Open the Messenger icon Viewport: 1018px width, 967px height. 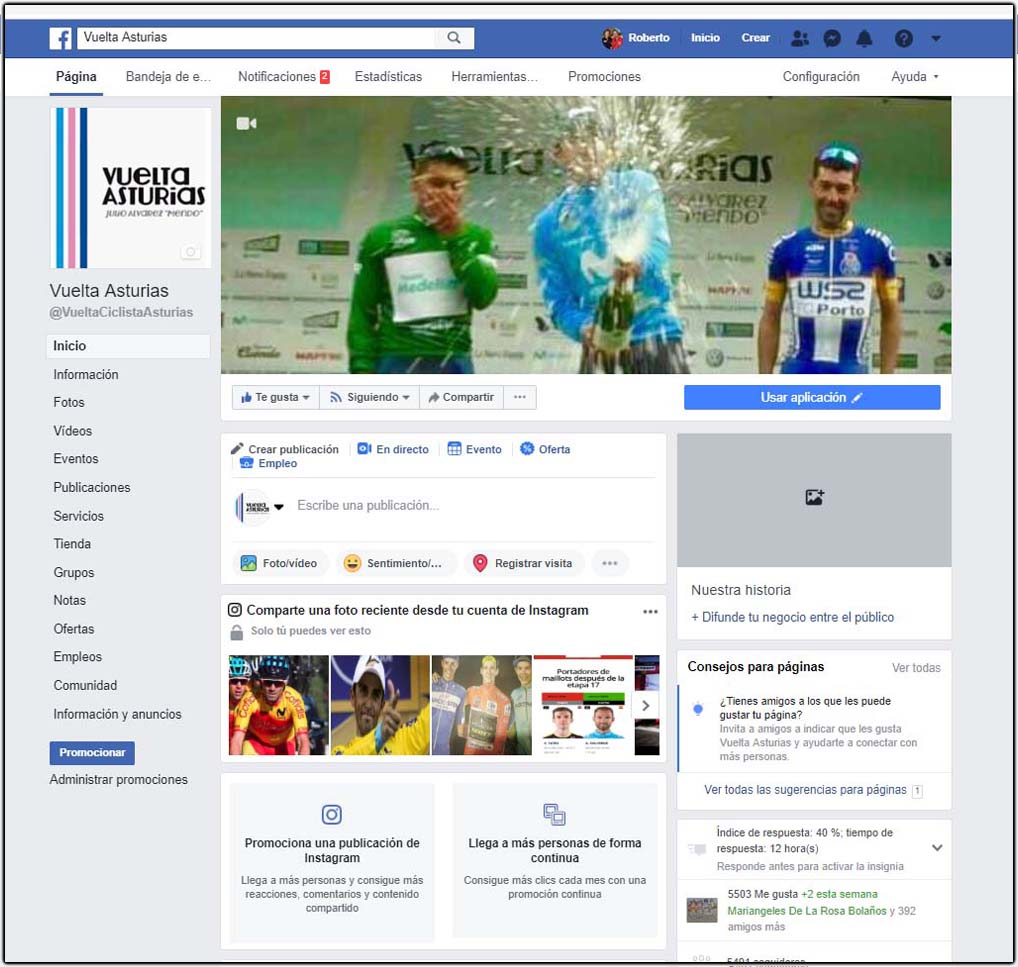coord(832,38)
